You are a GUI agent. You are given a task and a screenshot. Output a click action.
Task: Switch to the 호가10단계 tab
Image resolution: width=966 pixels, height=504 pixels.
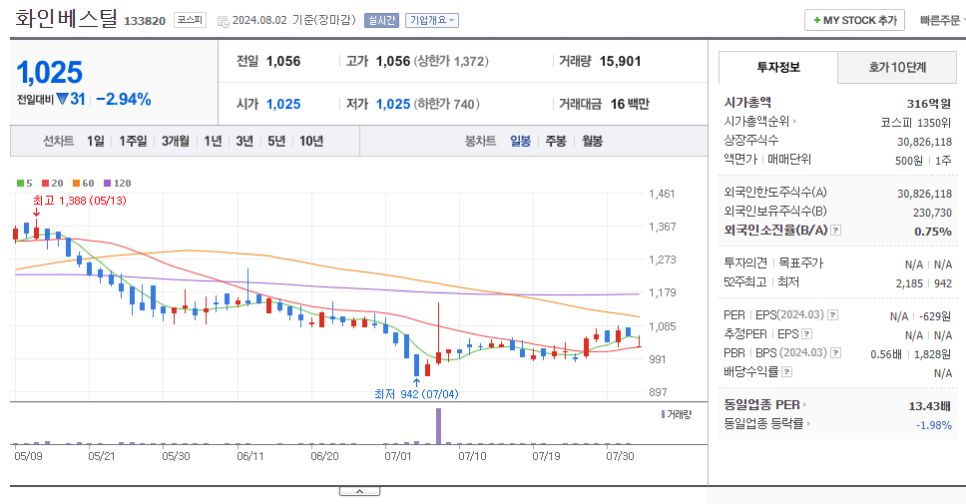[897, 67]
